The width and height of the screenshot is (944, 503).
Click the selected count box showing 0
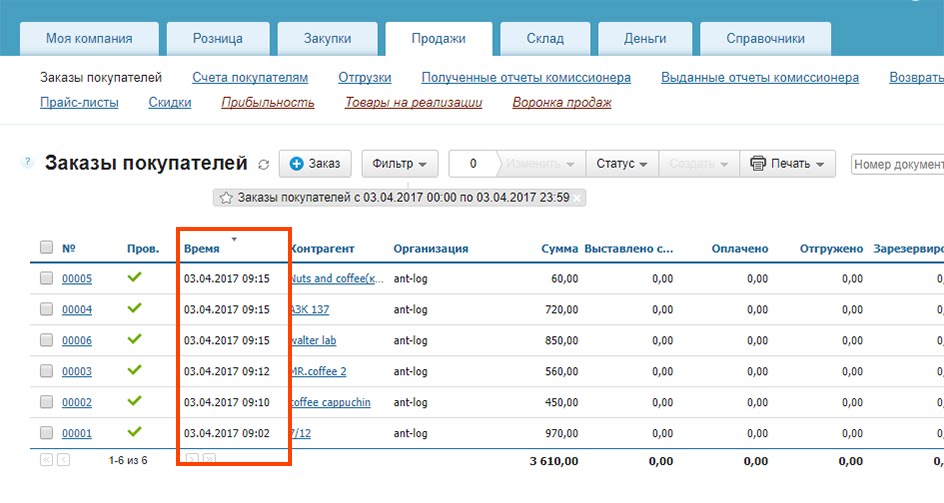pyautogui.click(x=473, y=164)
